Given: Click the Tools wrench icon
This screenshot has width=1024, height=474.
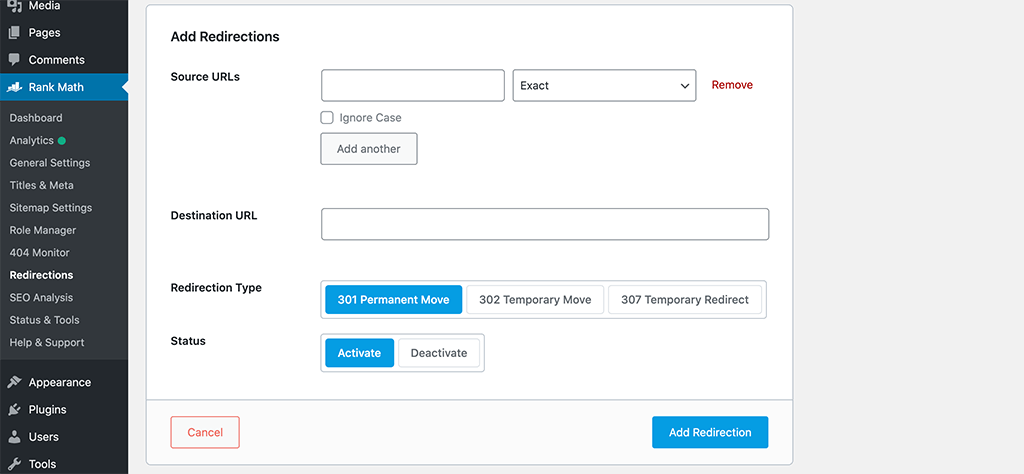Looking at the screenshot, I should pos(15,464).
